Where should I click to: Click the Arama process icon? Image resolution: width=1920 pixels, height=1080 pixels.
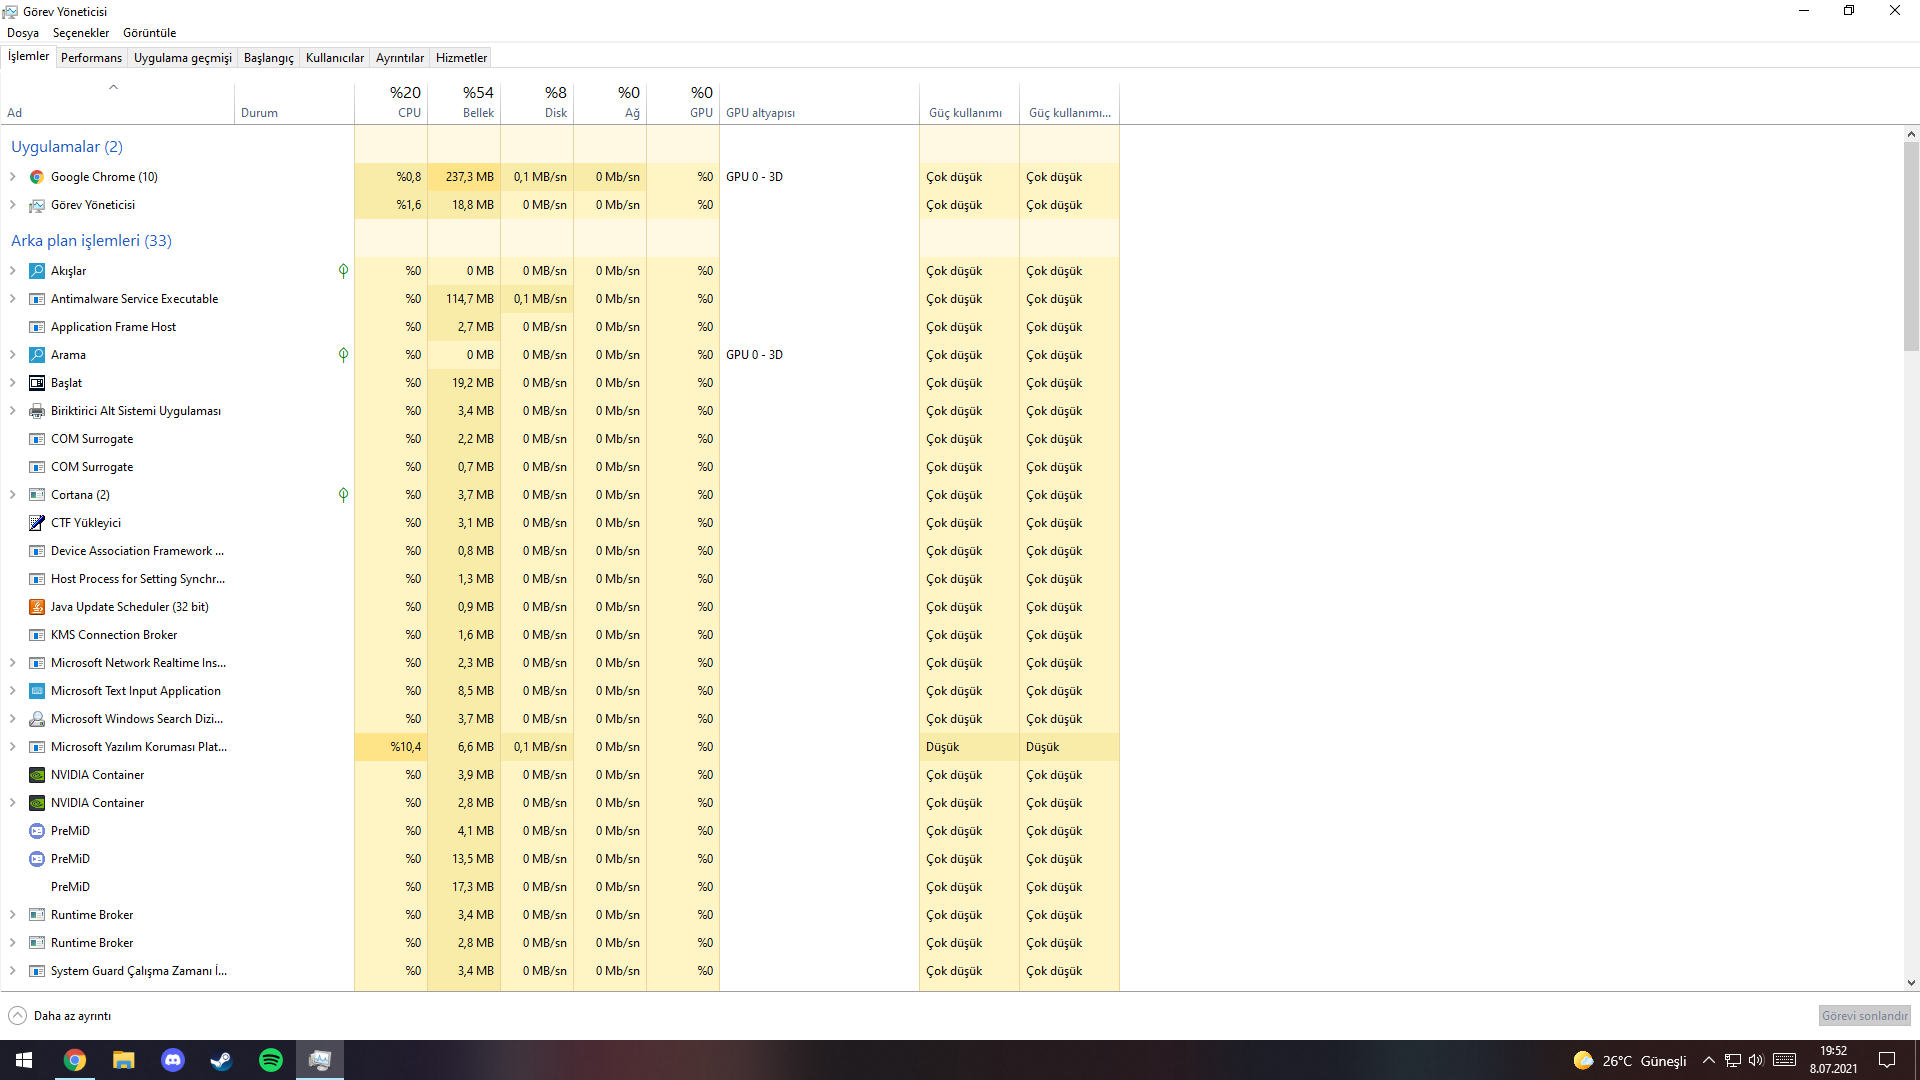(37, 355)
